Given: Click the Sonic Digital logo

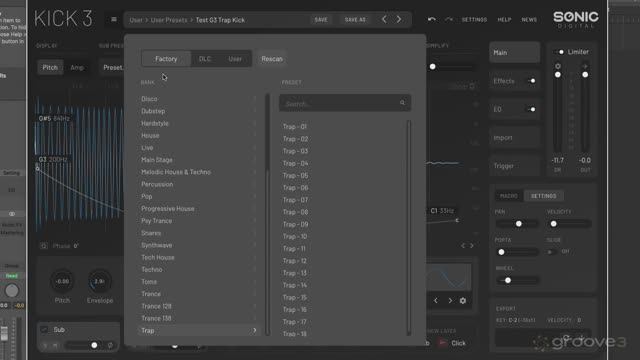Looking at the screenshot, I should pos(576,20).
